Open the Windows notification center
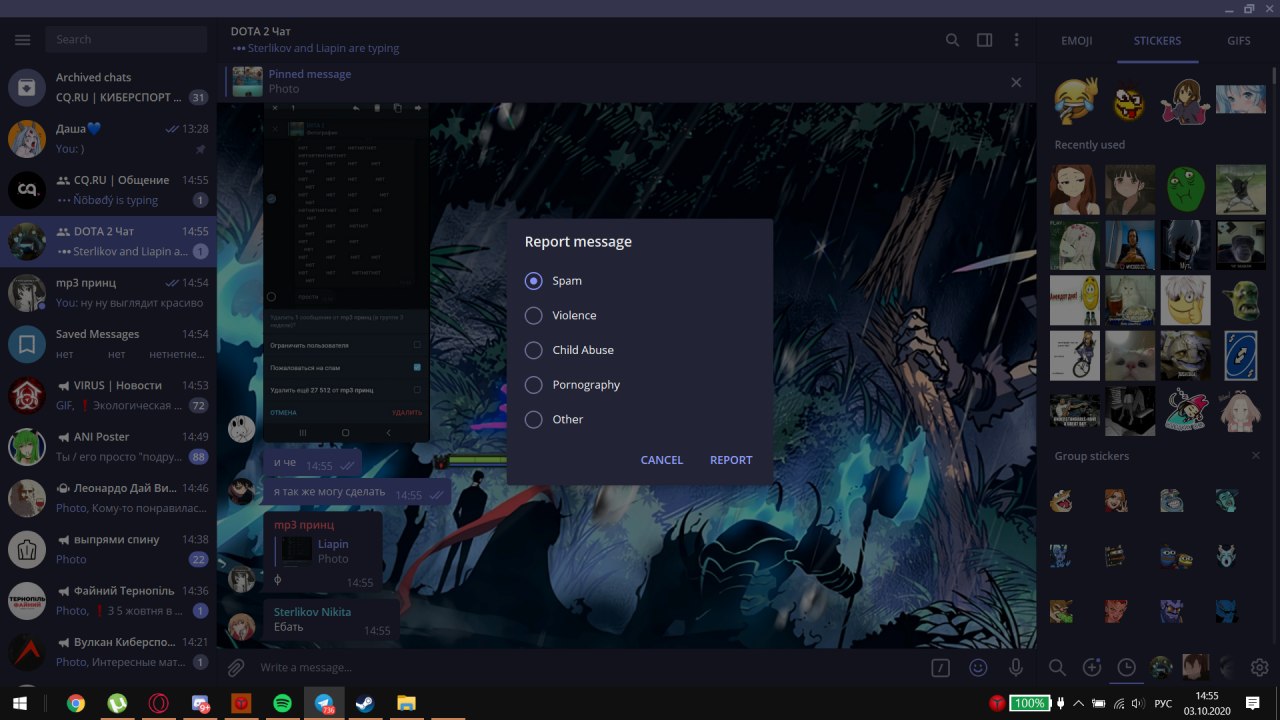Image resolution: width=1280 pixels, height=720 pixels. [x=1253, y=703]
